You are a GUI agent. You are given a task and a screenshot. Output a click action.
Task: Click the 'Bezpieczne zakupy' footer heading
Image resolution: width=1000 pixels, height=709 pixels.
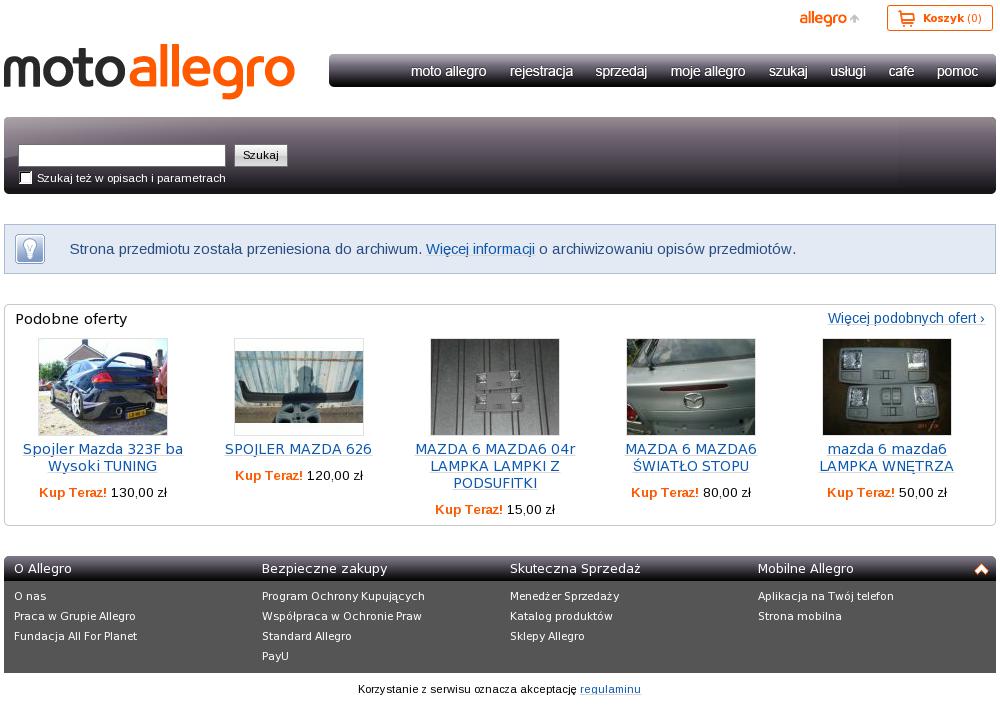pos(325,569)
